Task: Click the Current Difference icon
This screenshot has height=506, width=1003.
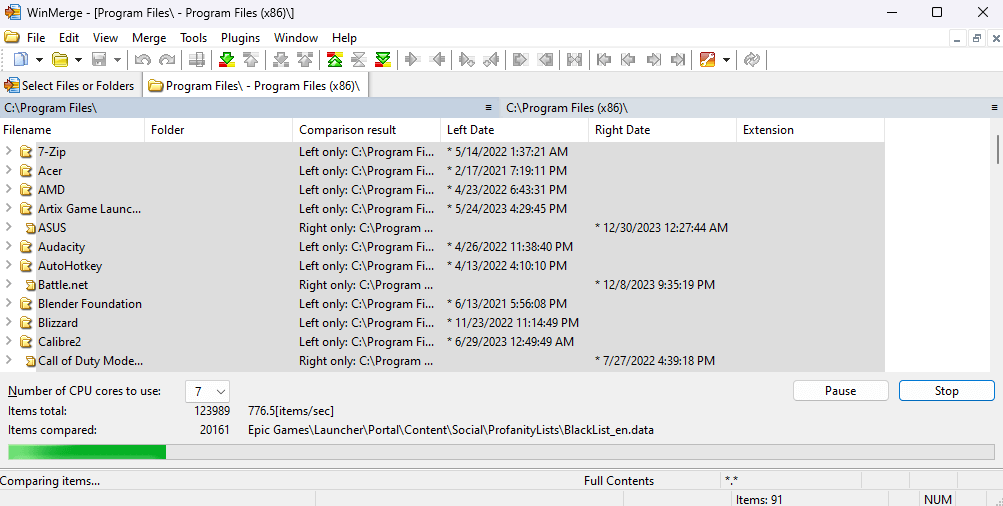Action: pos(359,60)
